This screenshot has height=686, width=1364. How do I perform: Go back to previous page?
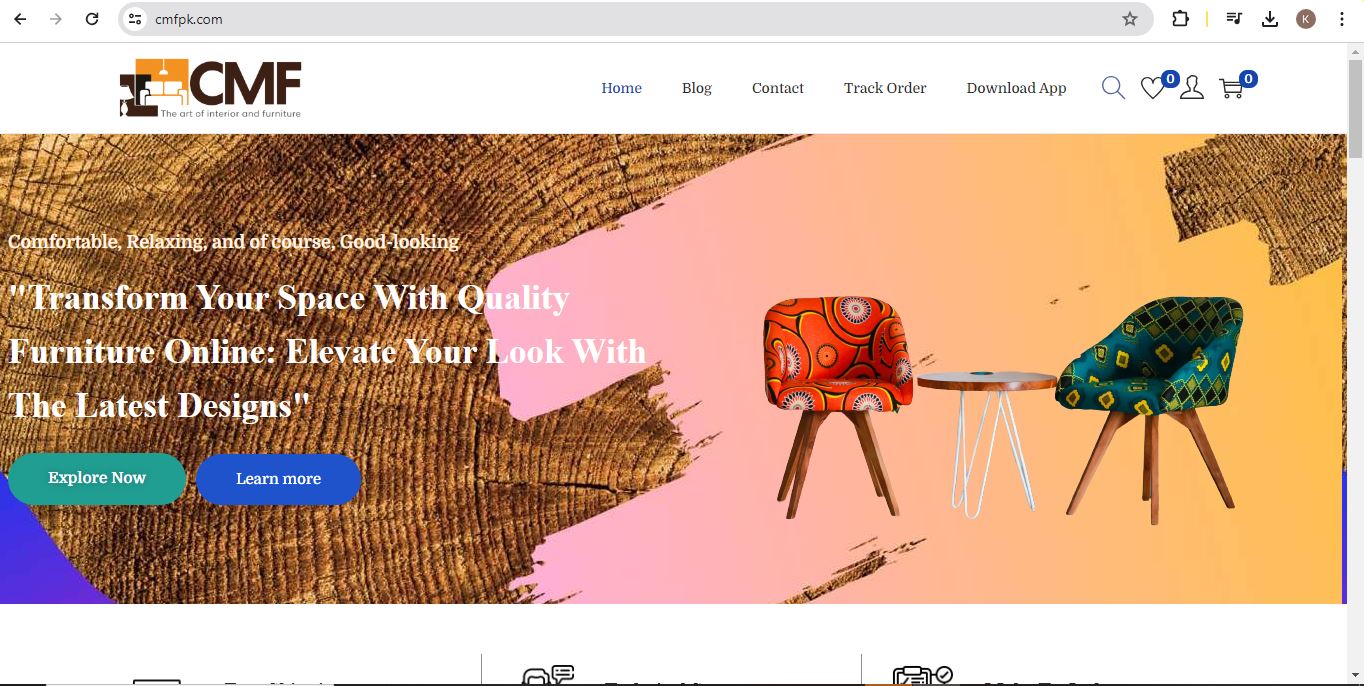point(20,19)
